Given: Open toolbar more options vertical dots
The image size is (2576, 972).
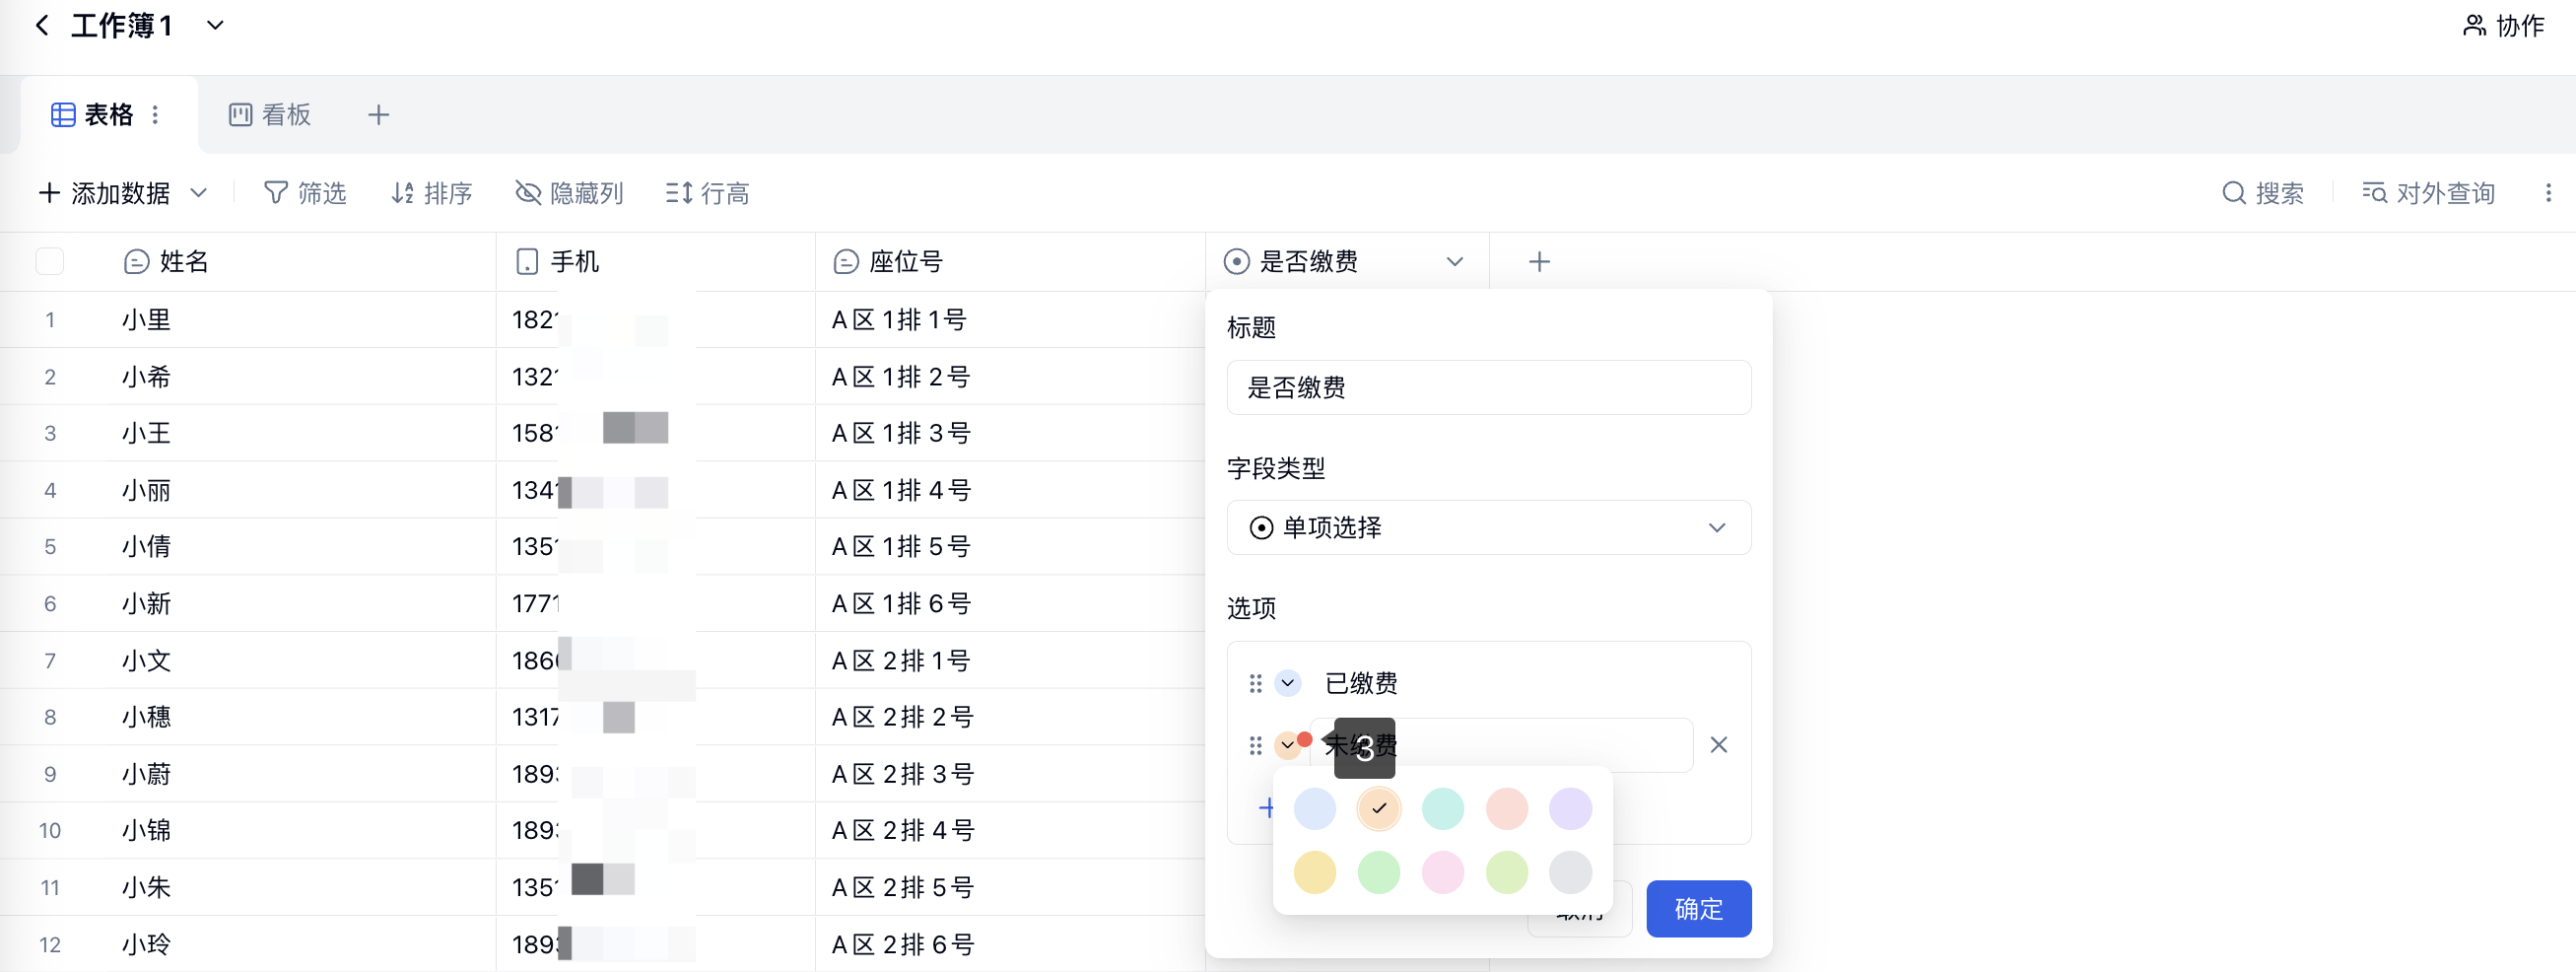Looking at the screenshot, I should coord(2548,193).
